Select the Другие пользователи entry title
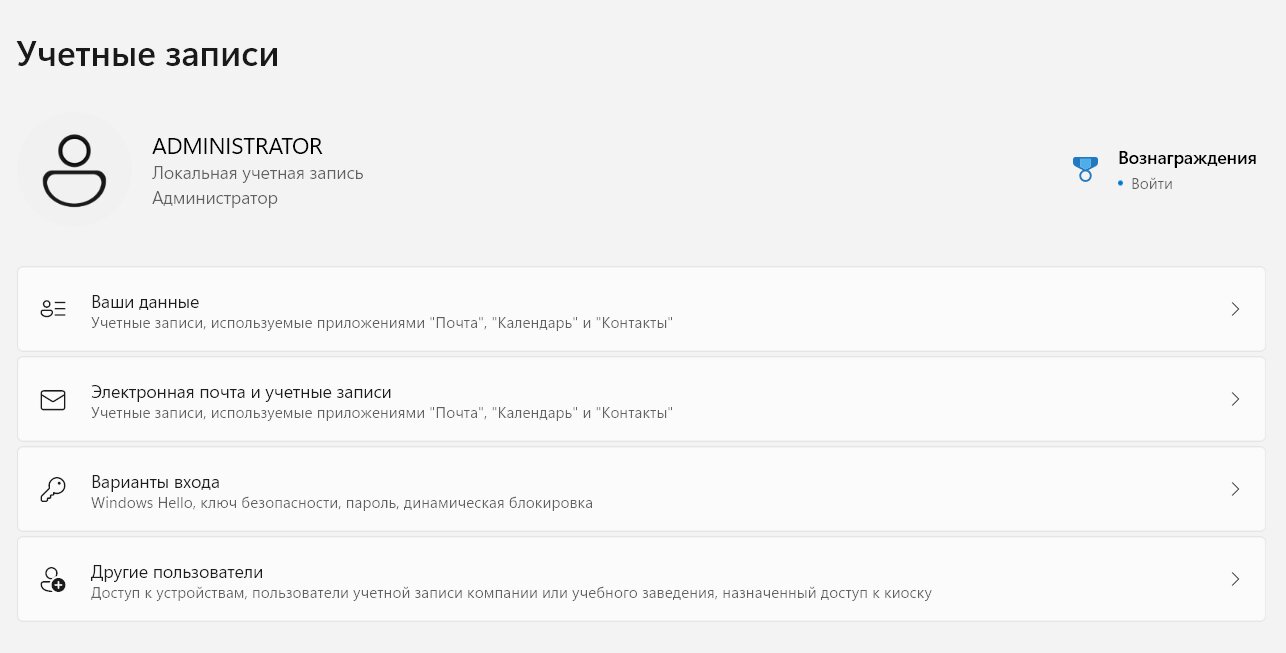Screen dimensions: 1286x653 pyautogui.click(x=177, y=572)
